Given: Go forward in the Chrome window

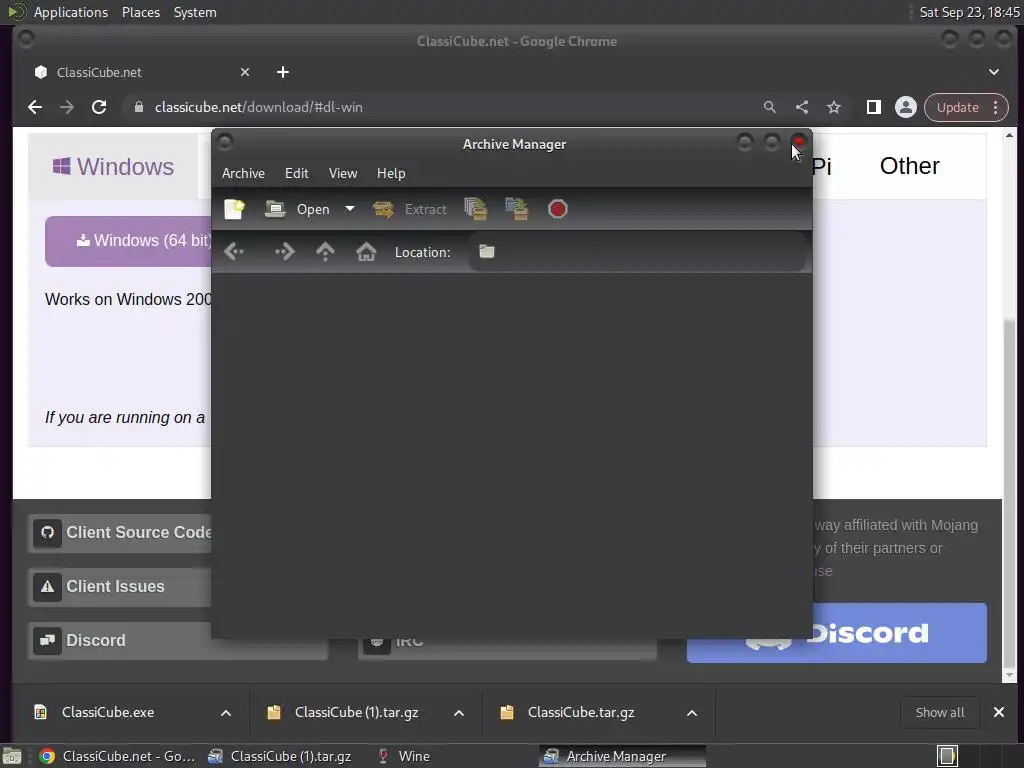Looking at the screenshot, I should [67, 107].
